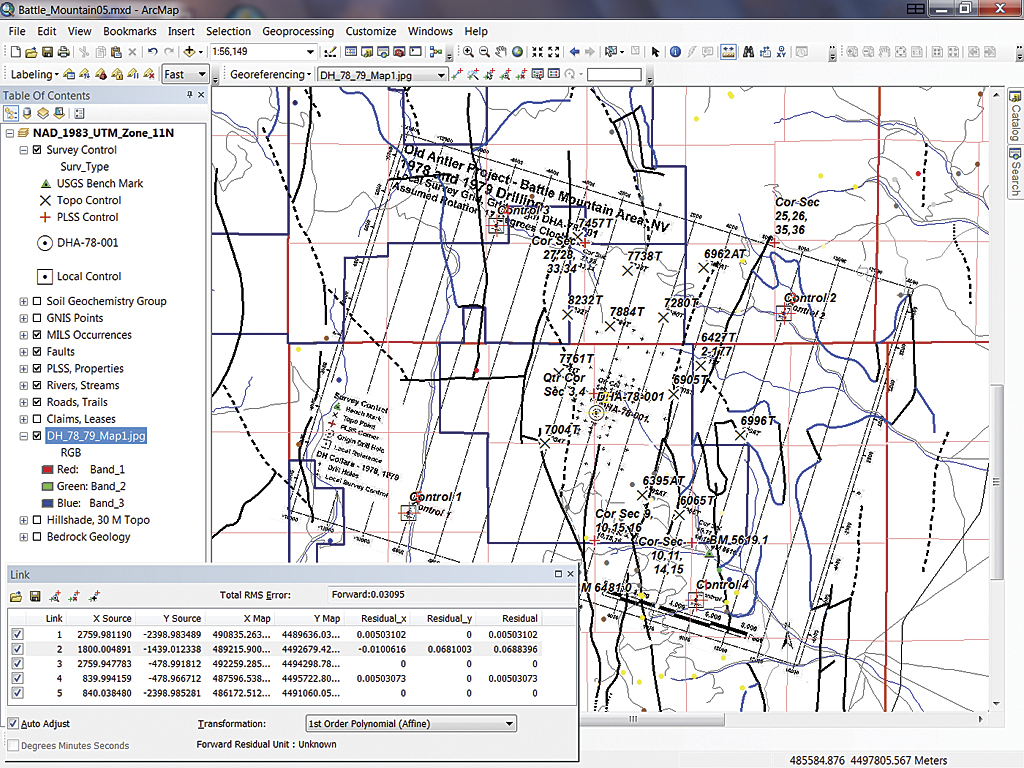Image resolution: width=1024 pixels, height=768 pixels.
Task: Open the Editor toolbar icon
Action: point(331,52)
